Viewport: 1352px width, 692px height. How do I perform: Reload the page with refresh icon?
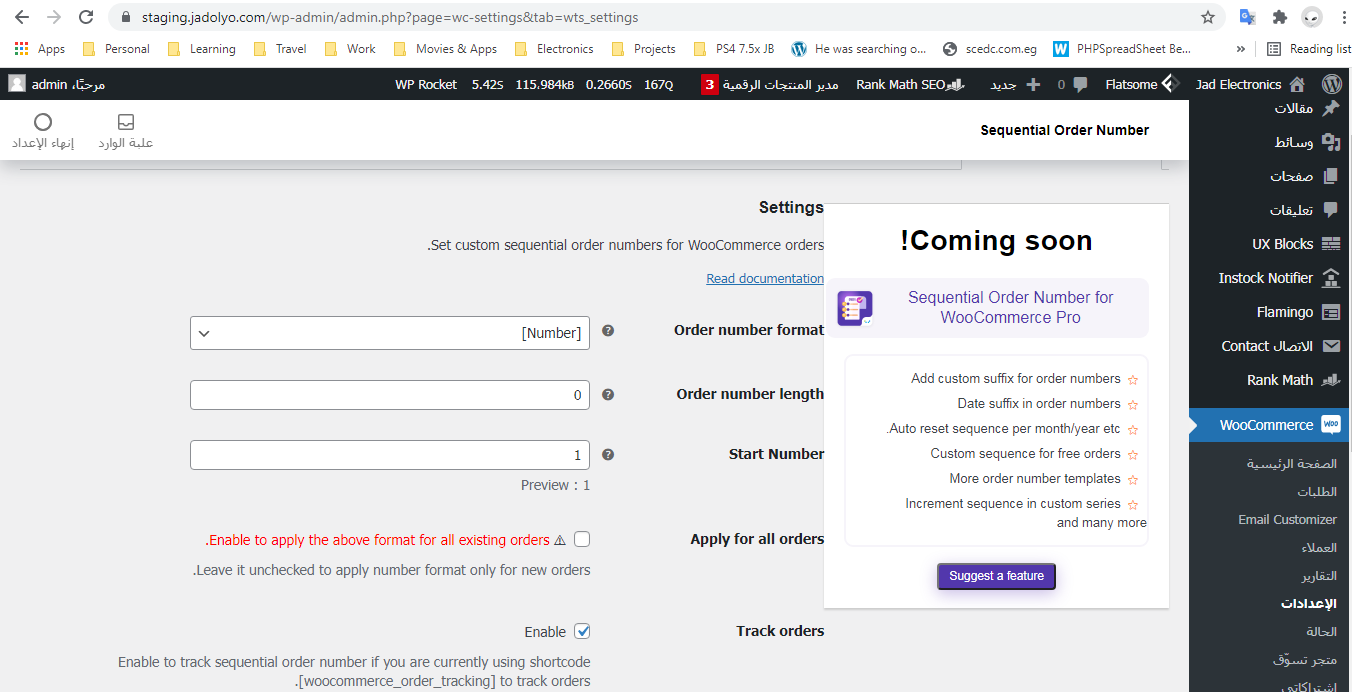(86, 17)
